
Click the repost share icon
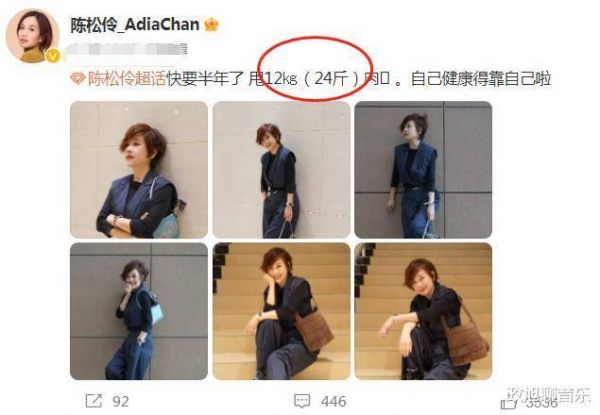tap(94, 401)
